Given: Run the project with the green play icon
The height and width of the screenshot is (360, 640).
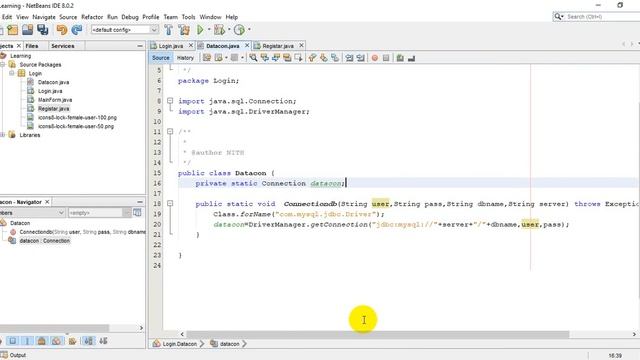Looking at the screenshot, I should coord(200,30).
